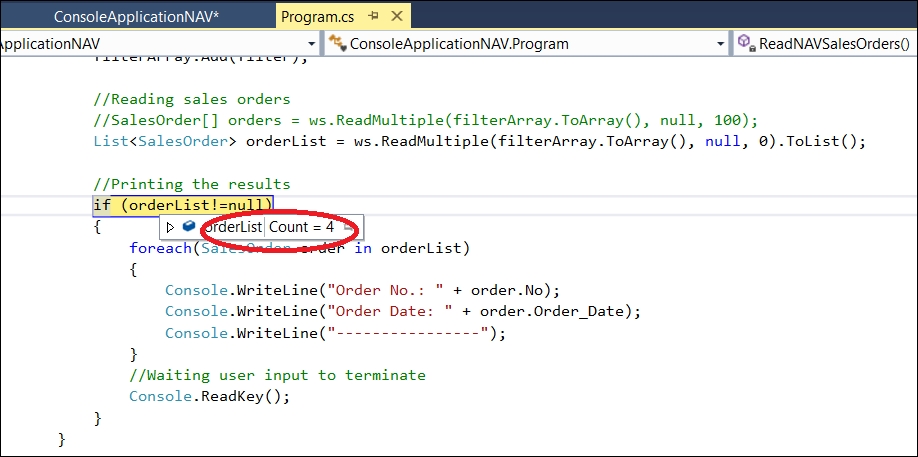Open the ReadNAVSalesOrders() member dropdown
Screen dimensions: 918x457
pyautogui.click(x=826, y=44)
